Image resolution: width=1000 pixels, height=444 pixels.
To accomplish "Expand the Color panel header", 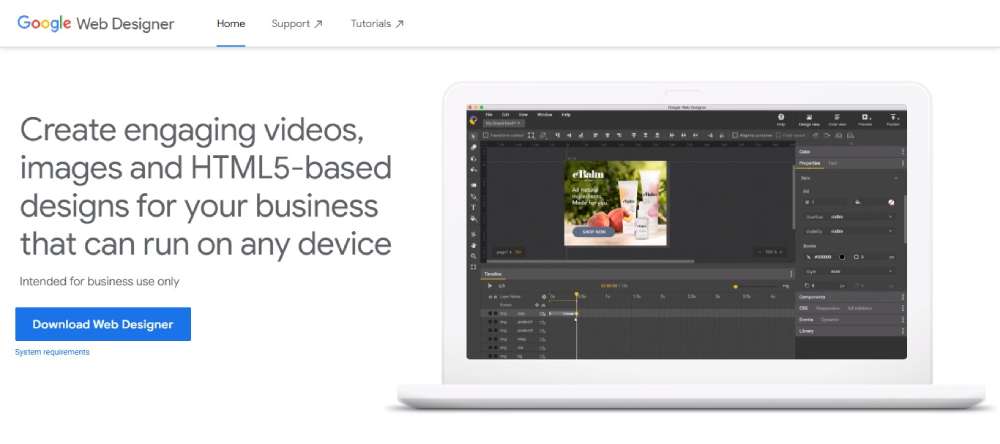I will [850, 152].
